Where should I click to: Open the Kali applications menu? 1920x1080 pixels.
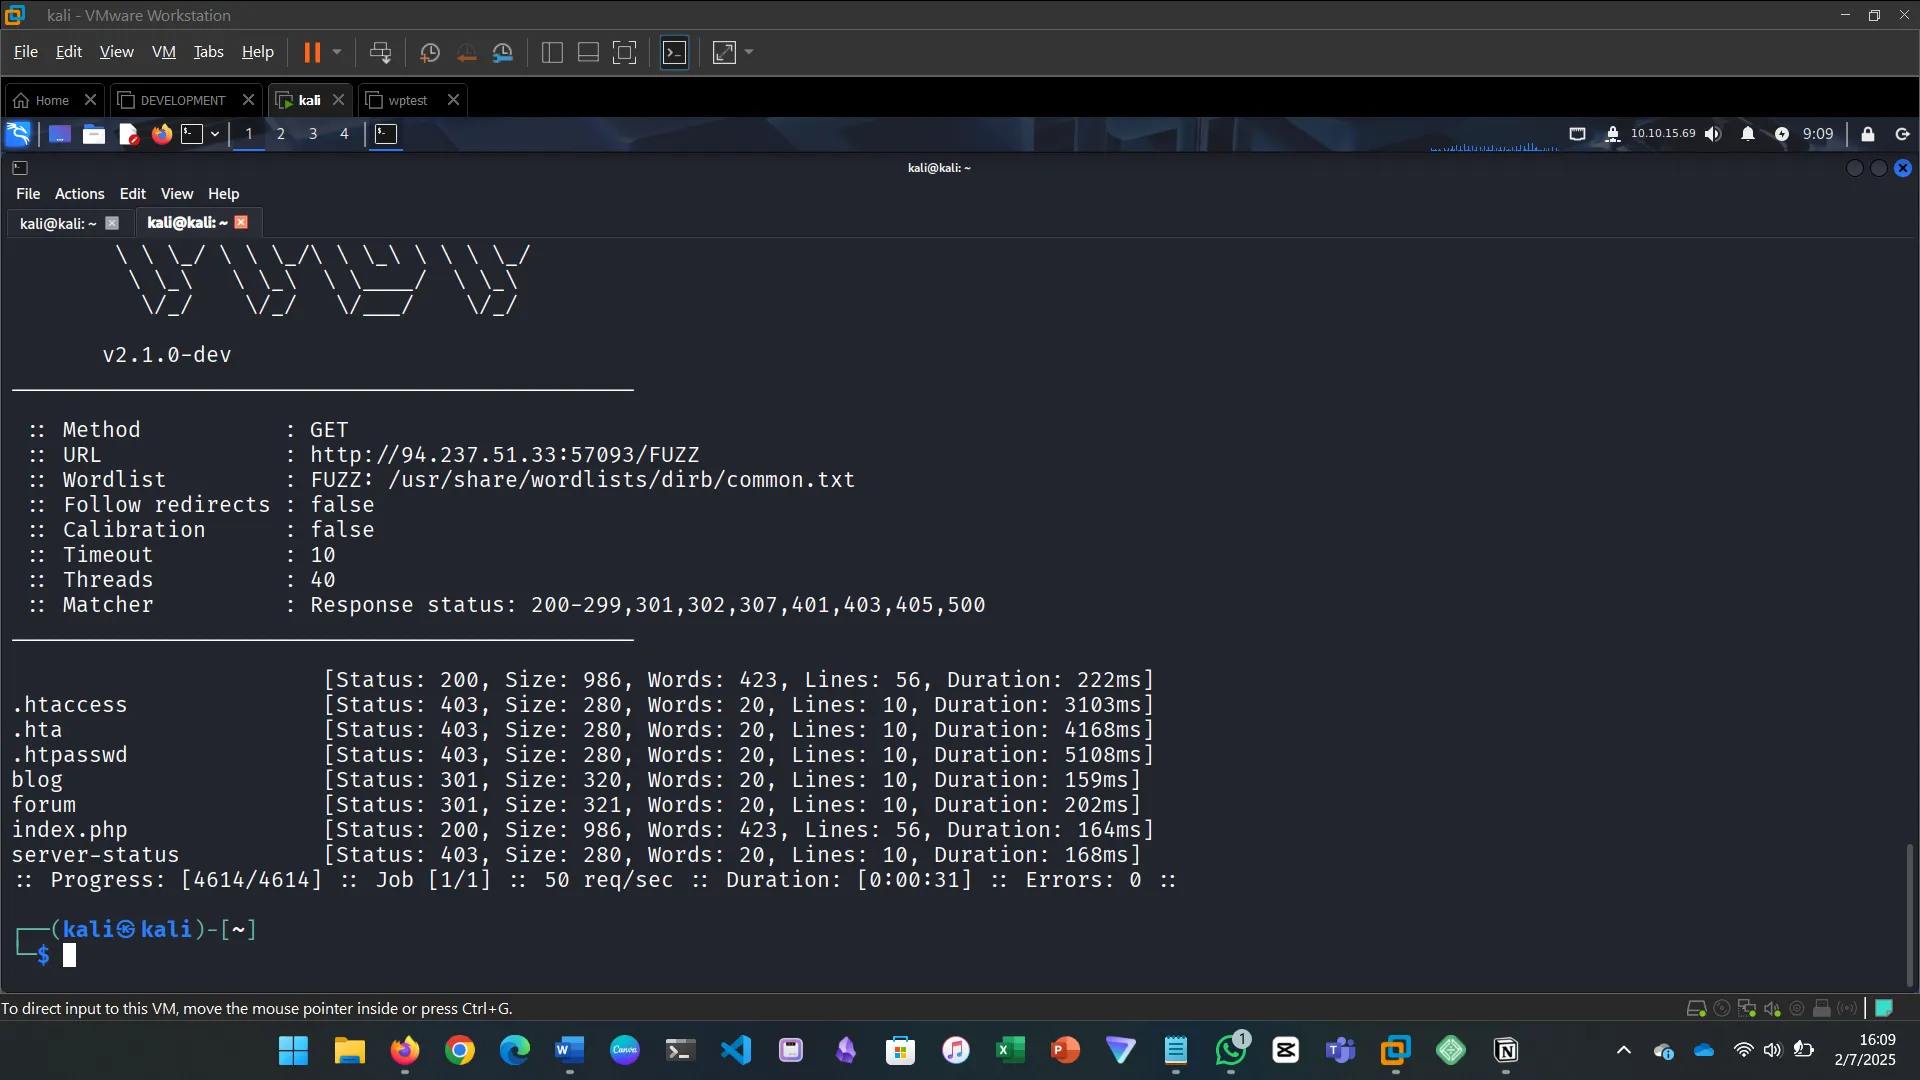coord(17,133)
